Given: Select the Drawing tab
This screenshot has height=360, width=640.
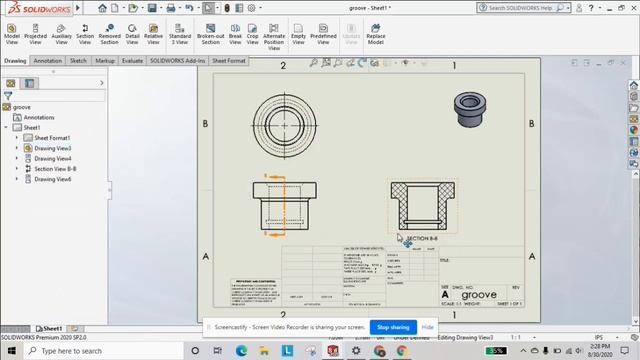Looking at the screenshot, I should click(x=15, y=60).
